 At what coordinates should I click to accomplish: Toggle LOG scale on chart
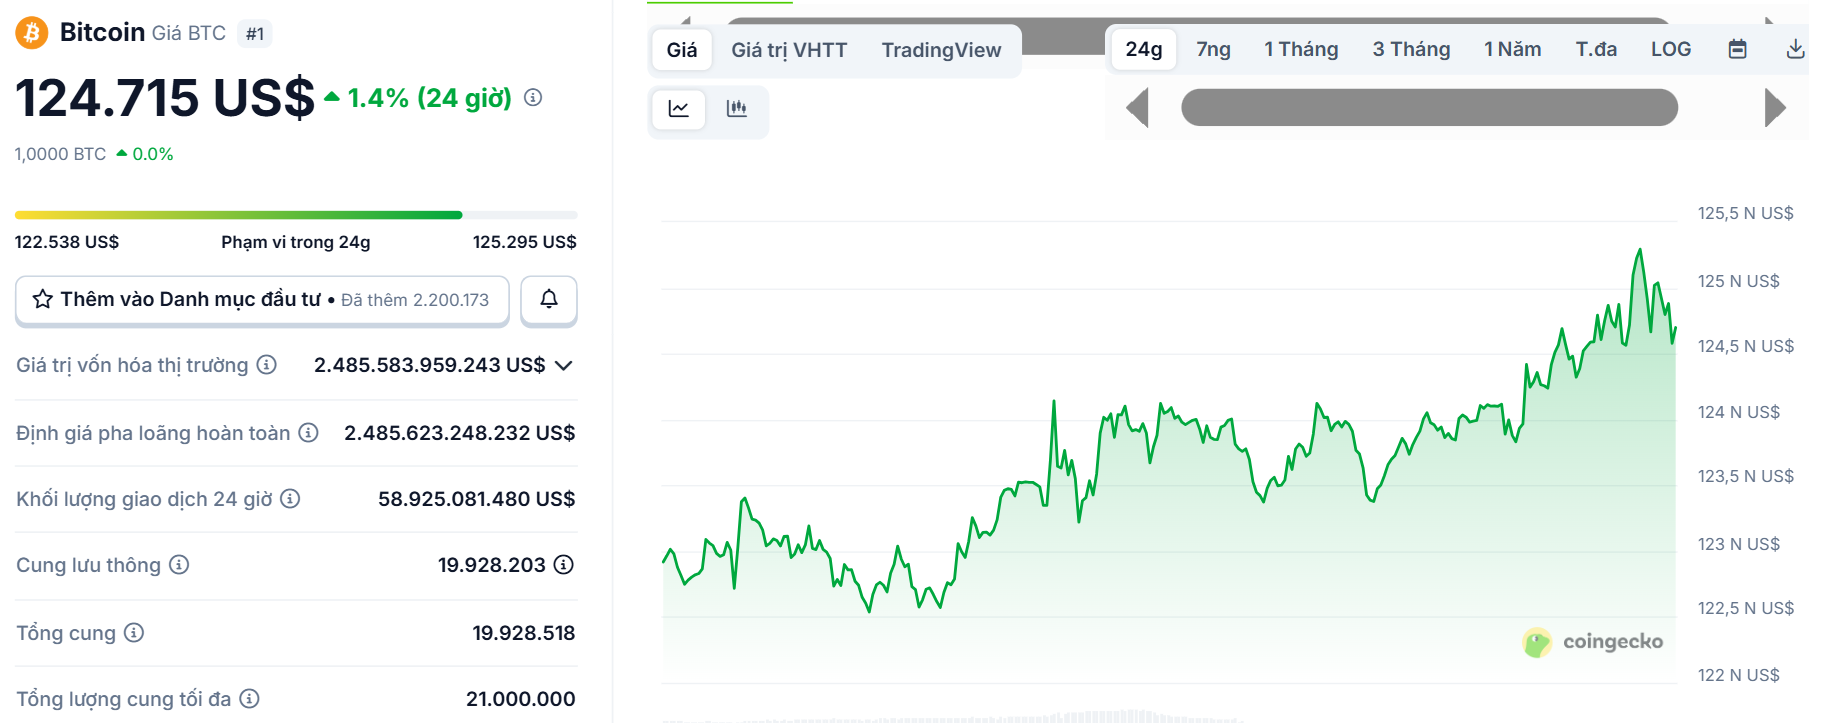point(1670,49)
